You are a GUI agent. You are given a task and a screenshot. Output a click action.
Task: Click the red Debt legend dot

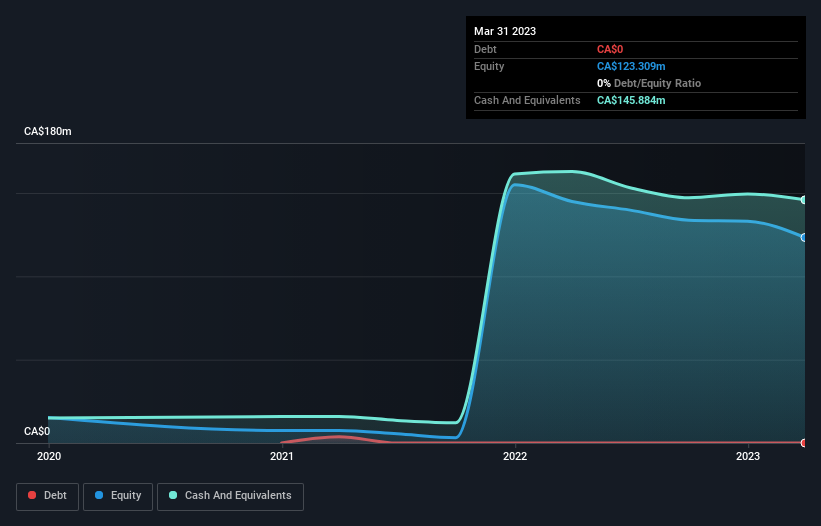[32, 495]
